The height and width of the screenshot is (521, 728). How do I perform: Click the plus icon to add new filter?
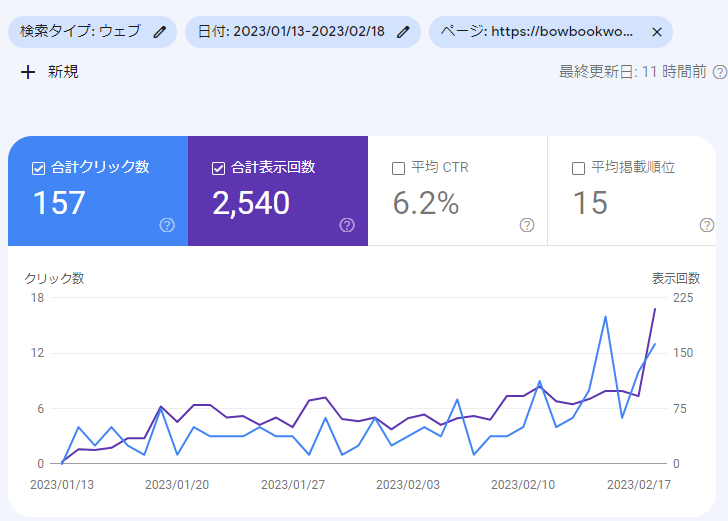tap(28, 72)
